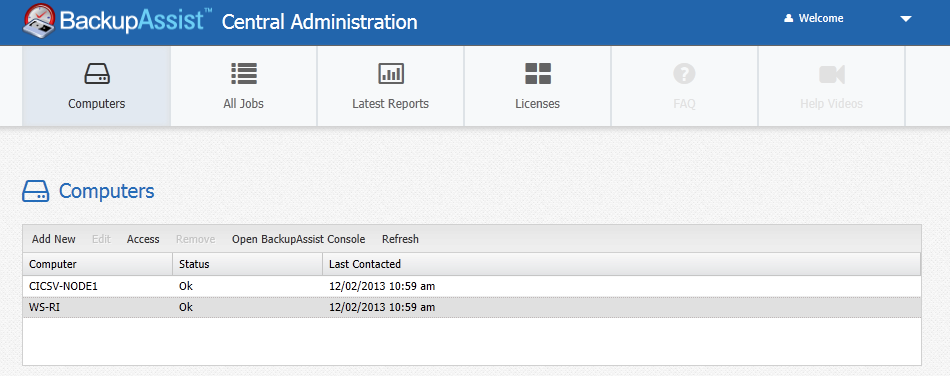Sort by Last Contacted column header

tap(621, 264)
